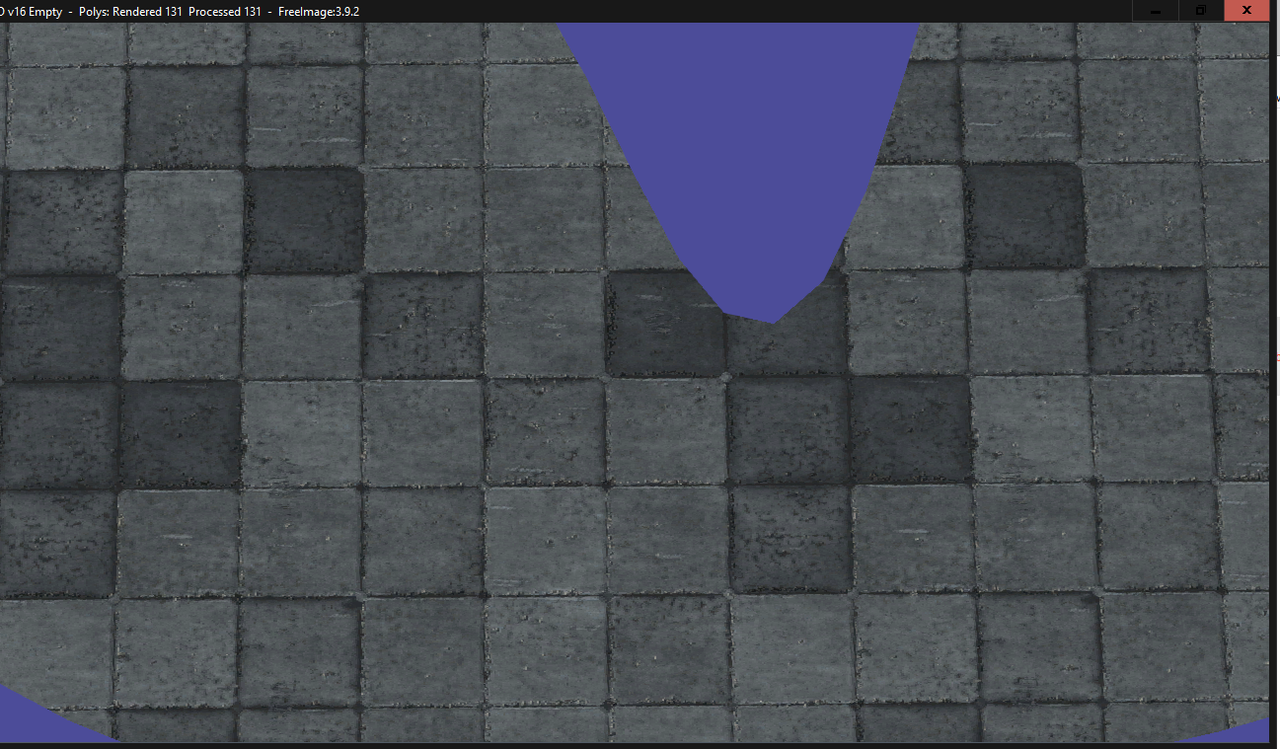Viewport: 1280px width, 749px height.
Task: Select 'v16 Empty' title text
Action: [x=37, y=11]
